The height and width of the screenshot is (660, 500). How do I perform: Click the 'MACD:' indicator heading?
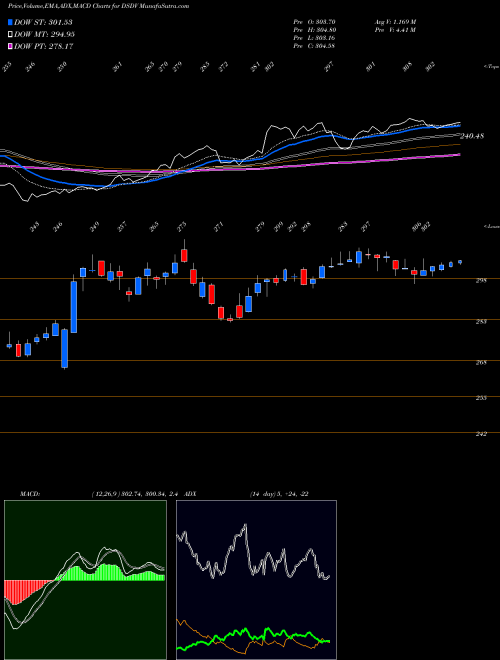(x=29, y=494)
